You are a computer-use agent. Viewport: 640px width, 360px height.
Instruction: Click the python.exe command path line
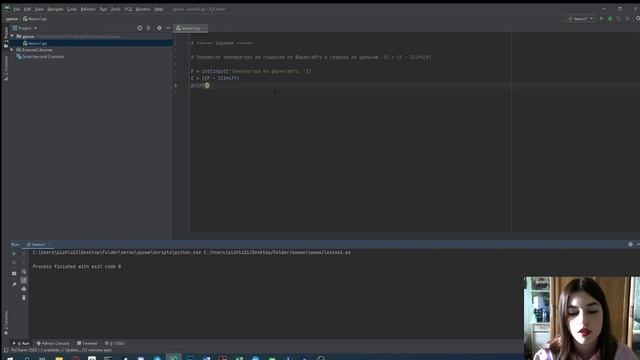(191, 253)
